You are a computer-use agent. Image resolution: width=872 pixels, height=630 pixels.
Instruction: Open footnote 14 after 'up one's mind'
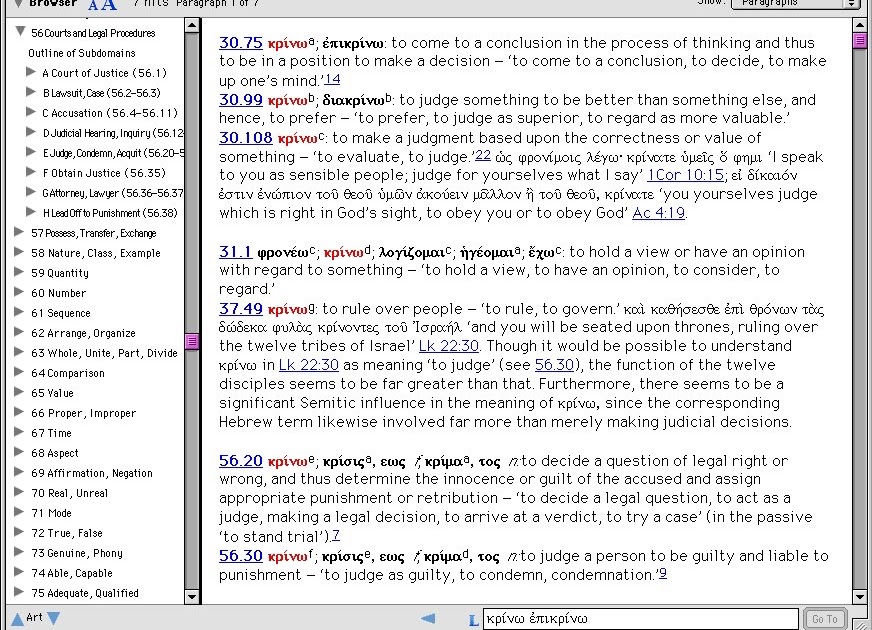click(332, 79)
